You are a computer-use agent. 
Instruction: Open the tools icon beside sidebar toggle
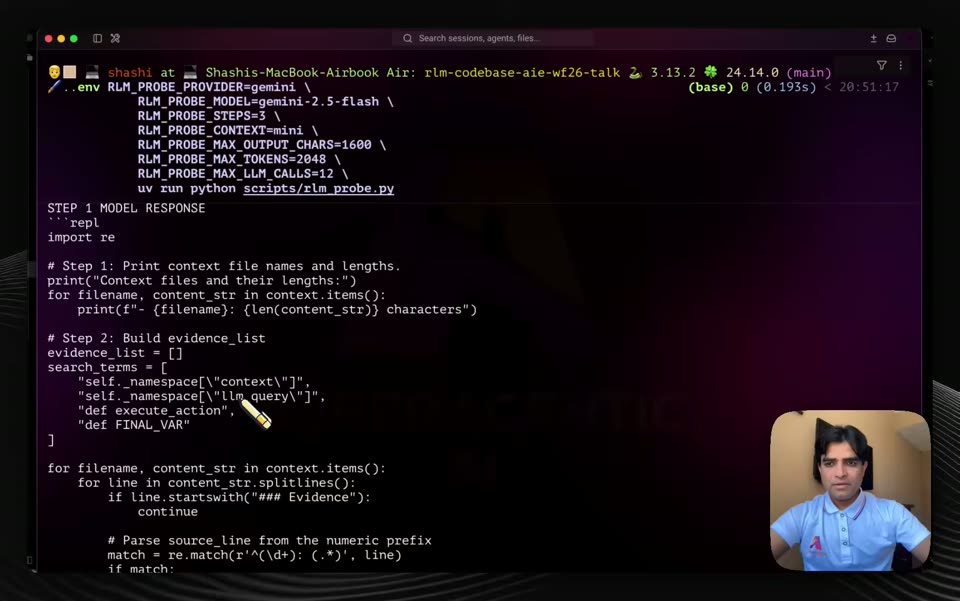coord(115,39)
